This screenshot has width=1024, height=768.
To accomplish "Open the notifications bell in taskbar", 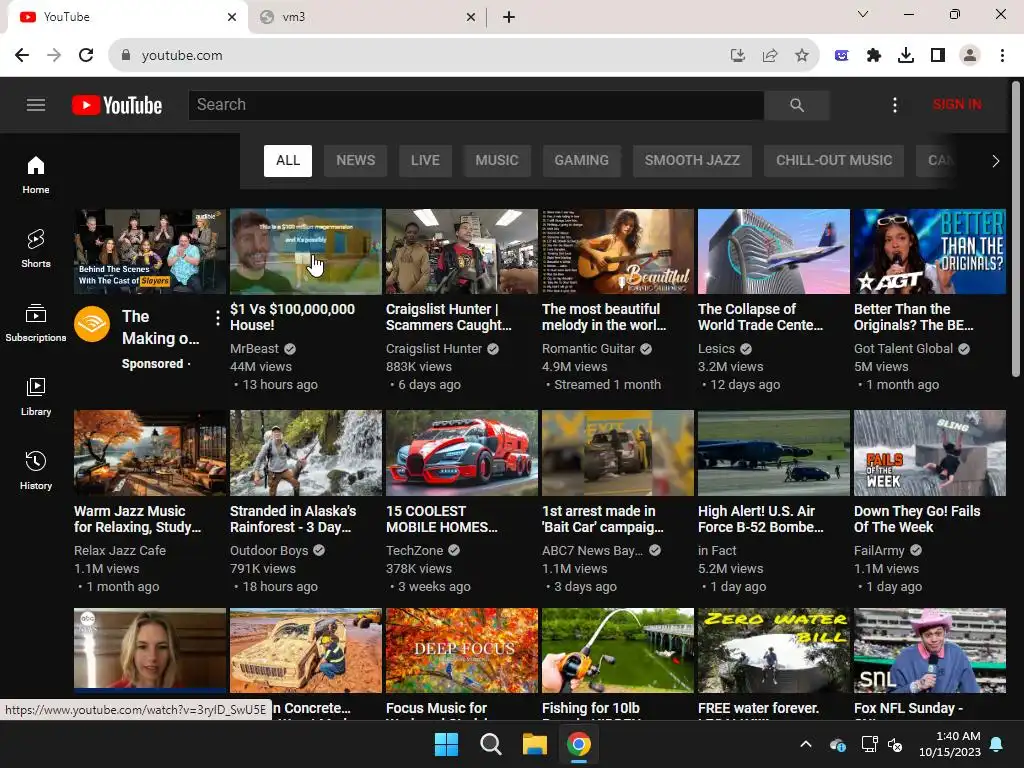I will tap(997, 744).
